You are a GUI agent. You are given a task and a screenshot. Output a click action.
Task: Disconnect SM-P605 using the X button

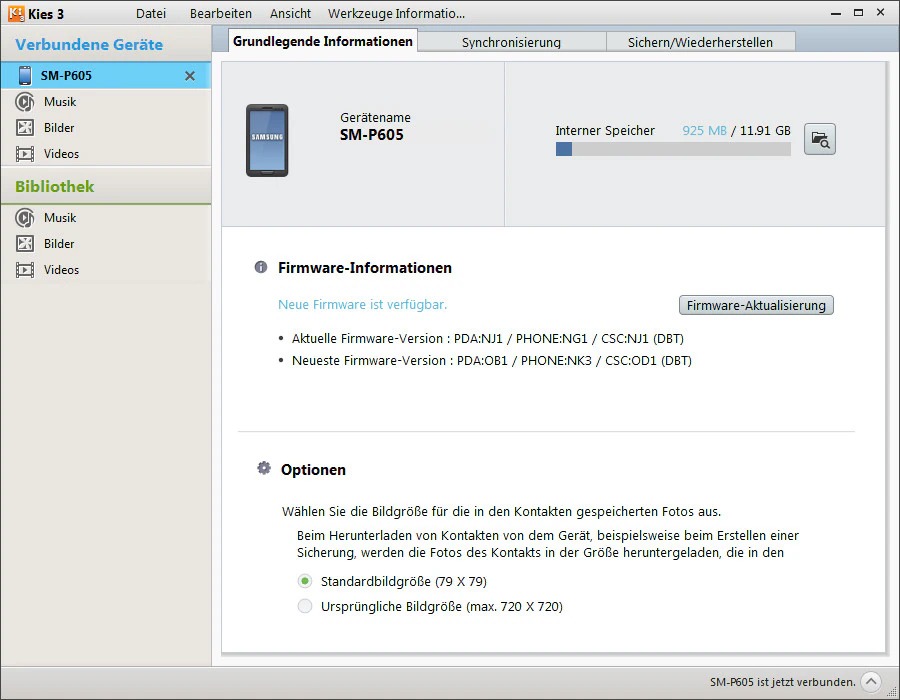(190, 76)
